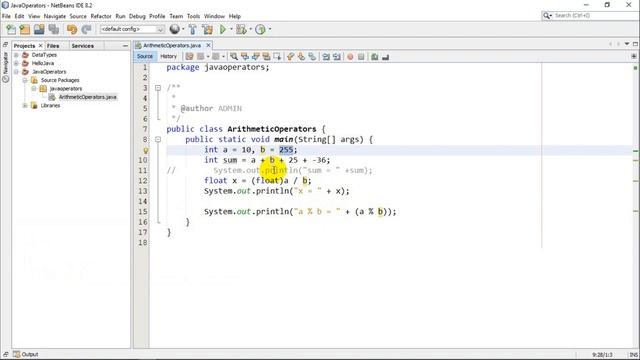640x360 pixels.
Task: Minimize the Projects window group
Action: point(125,46)
